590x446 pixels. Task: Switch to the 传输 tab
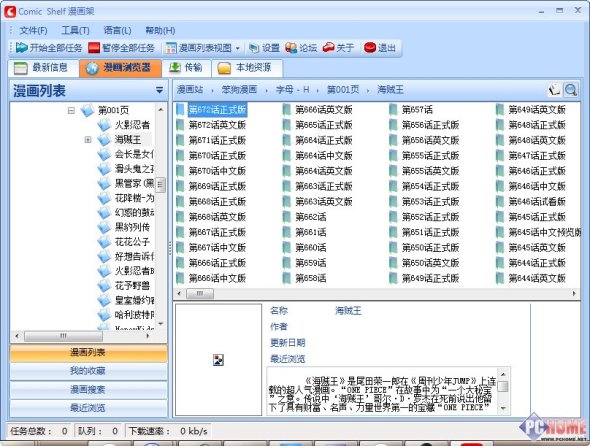click(186, 68)
